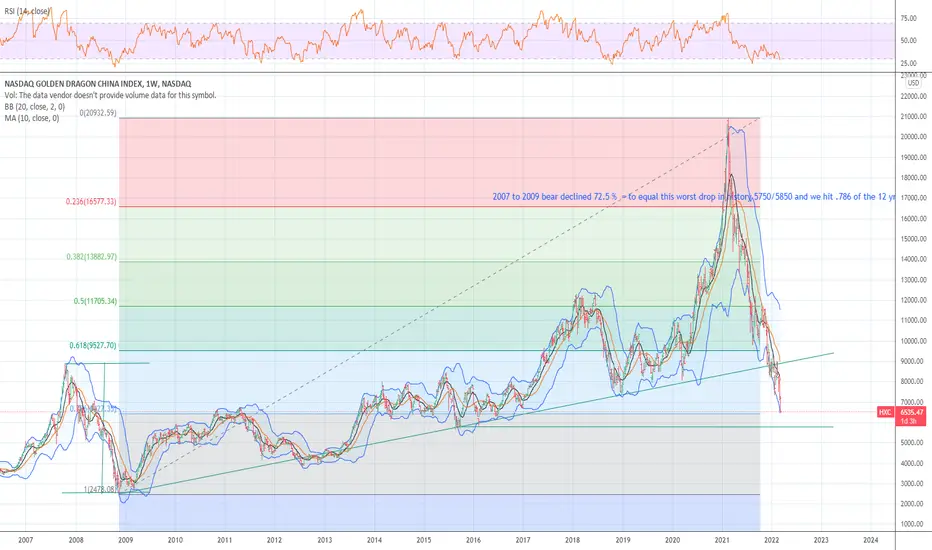Select the 0.5(11705.34) Fibonacci level label
Screen dimensions: 932x550
95,301
